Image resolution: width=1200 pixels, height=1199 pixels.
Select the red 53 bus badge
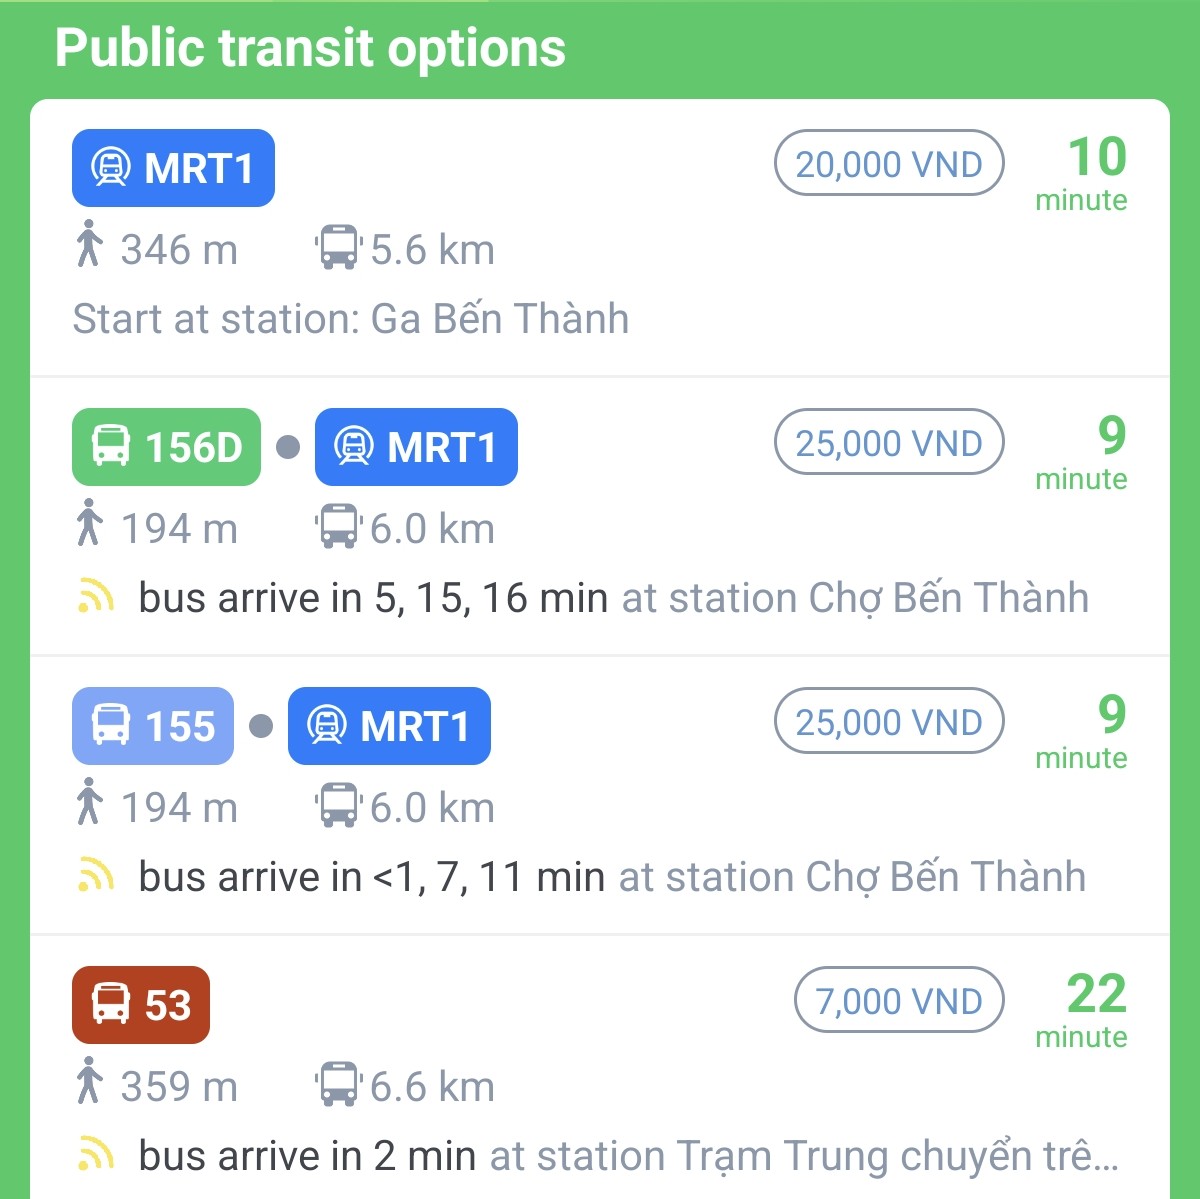pyautogui.click(x=141, y=1005)
